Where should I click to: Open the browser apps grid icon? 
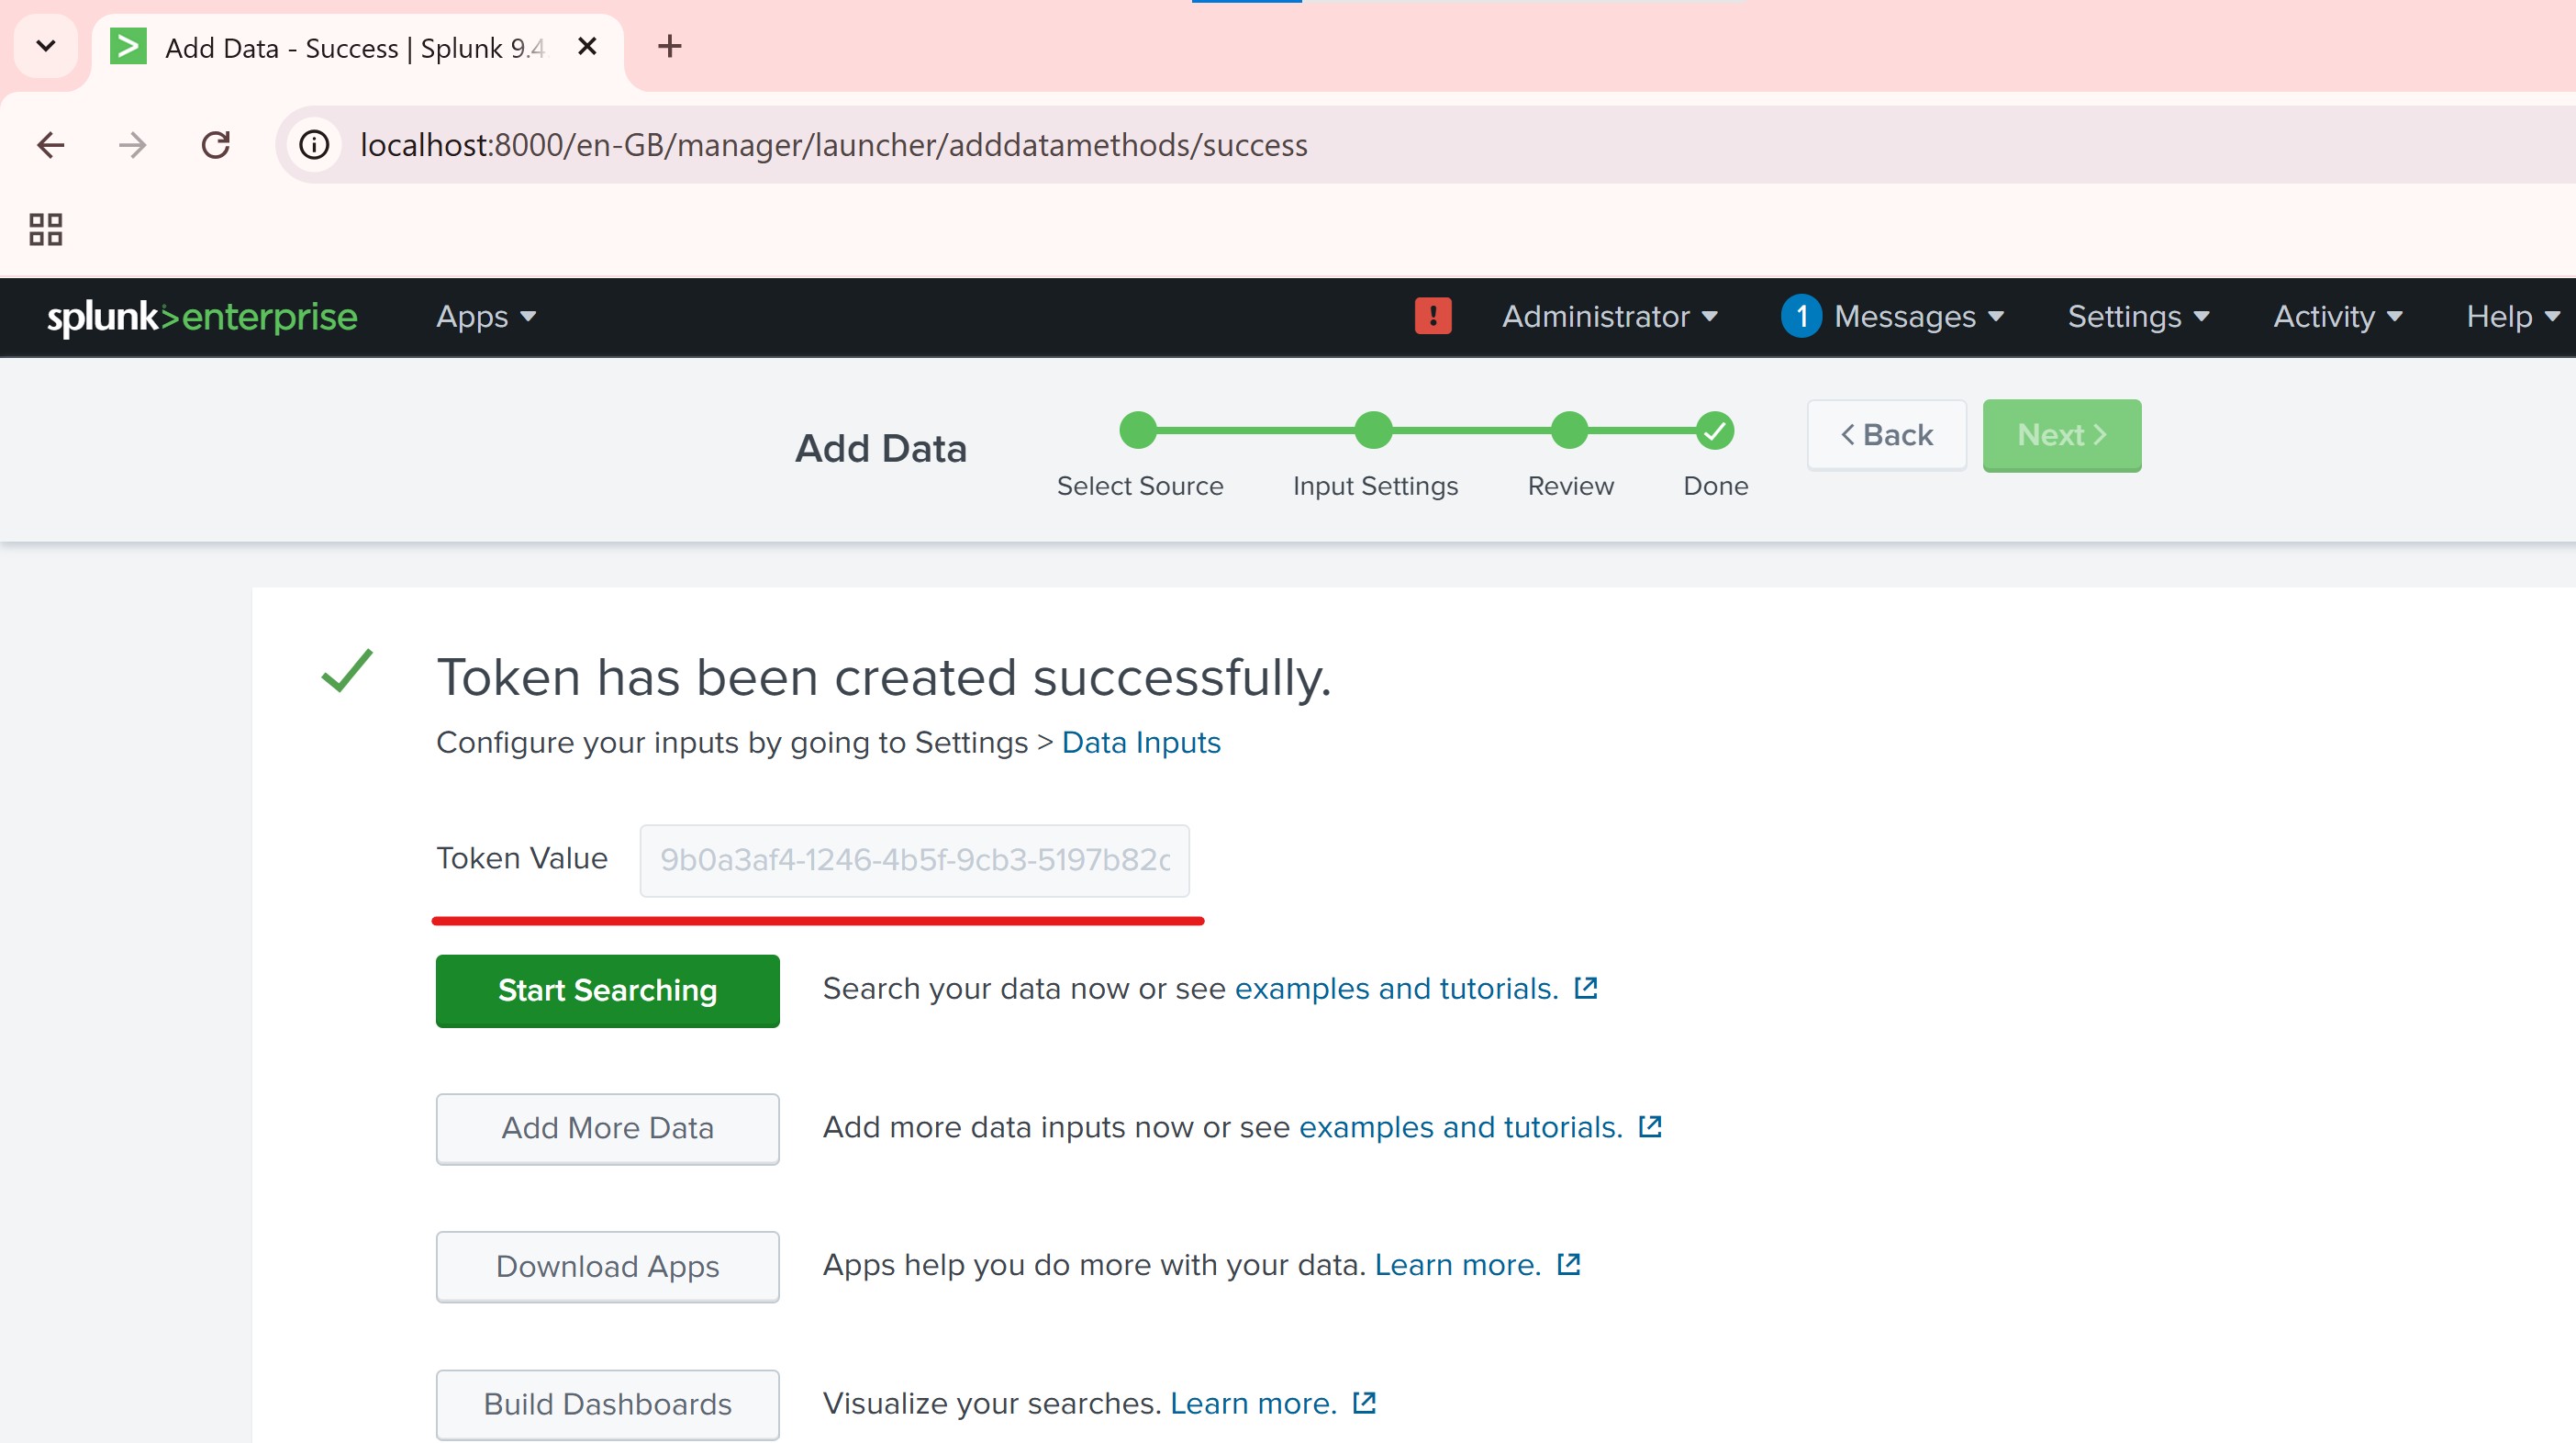coord(45,229)
